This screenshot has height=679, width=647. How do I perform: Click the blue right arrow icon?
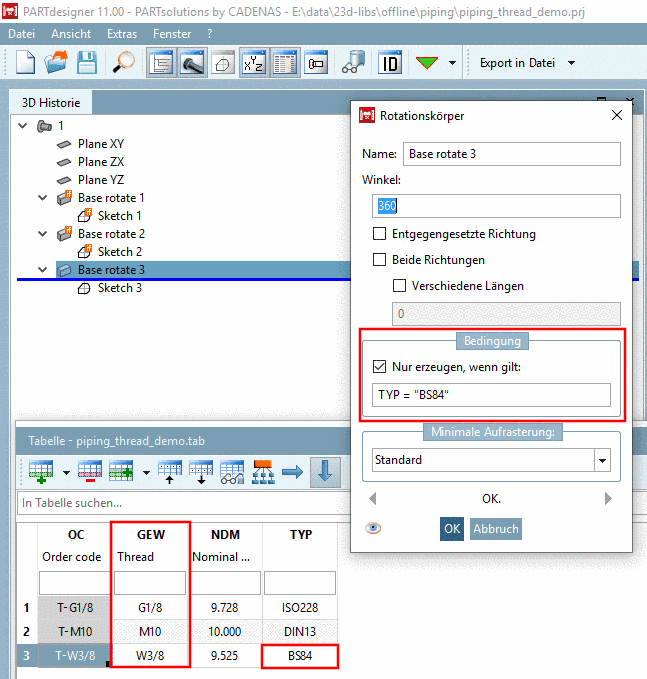click(x=293, y=472)
